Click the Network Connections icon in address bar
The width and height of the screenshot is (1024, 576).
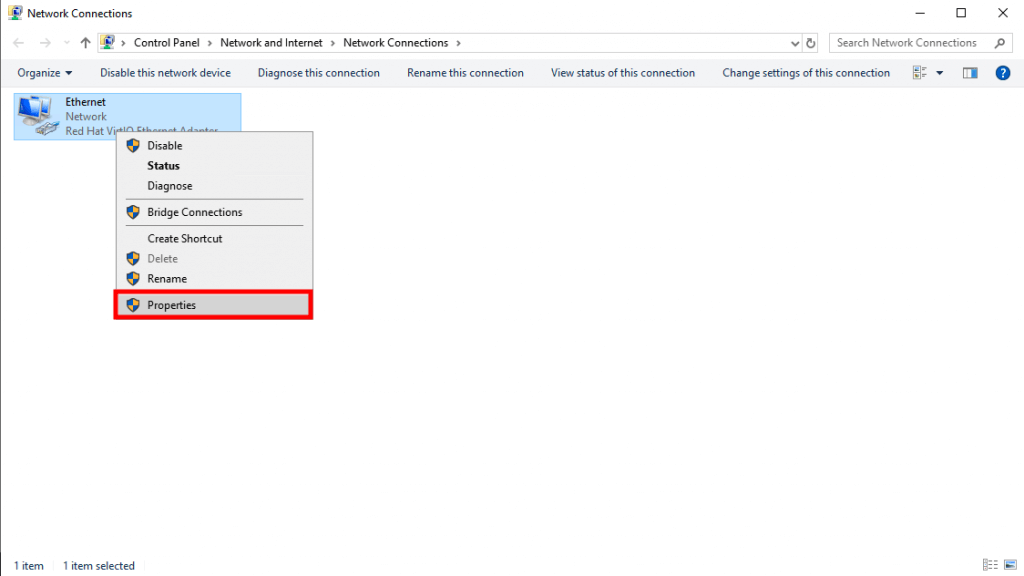click(x=107, y=42)
